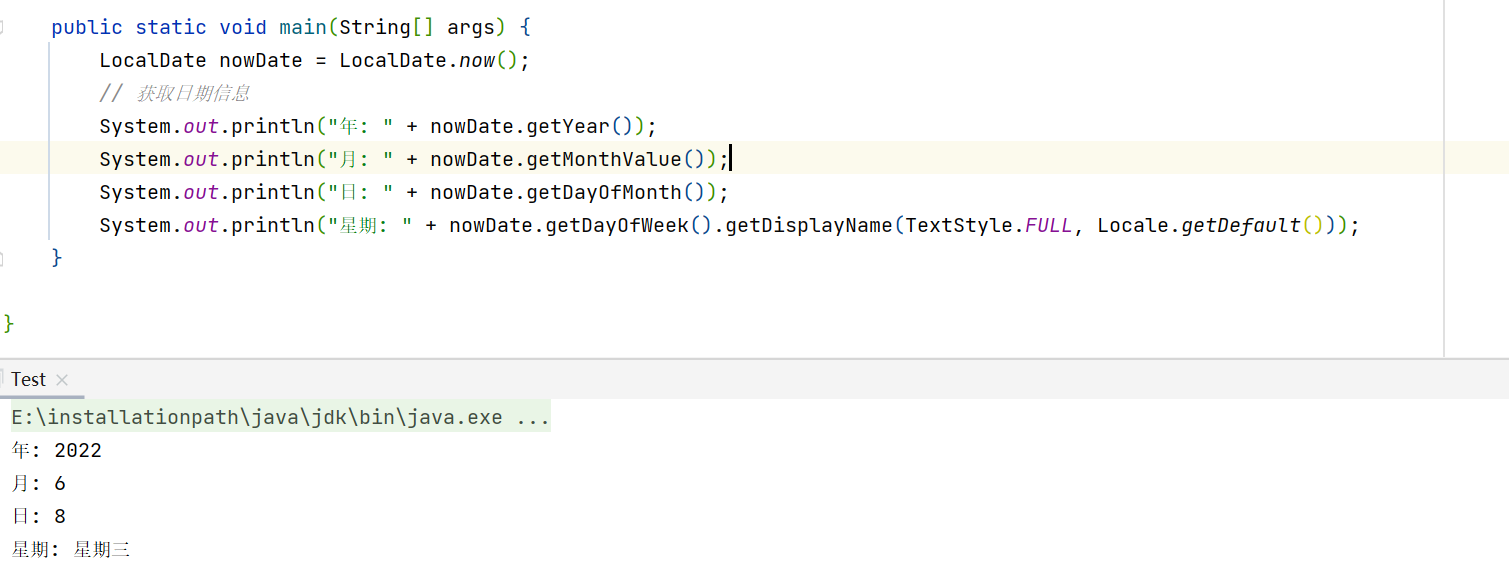
Task: Click the nowDate variable declaration
Action: [x=260, y=60]
